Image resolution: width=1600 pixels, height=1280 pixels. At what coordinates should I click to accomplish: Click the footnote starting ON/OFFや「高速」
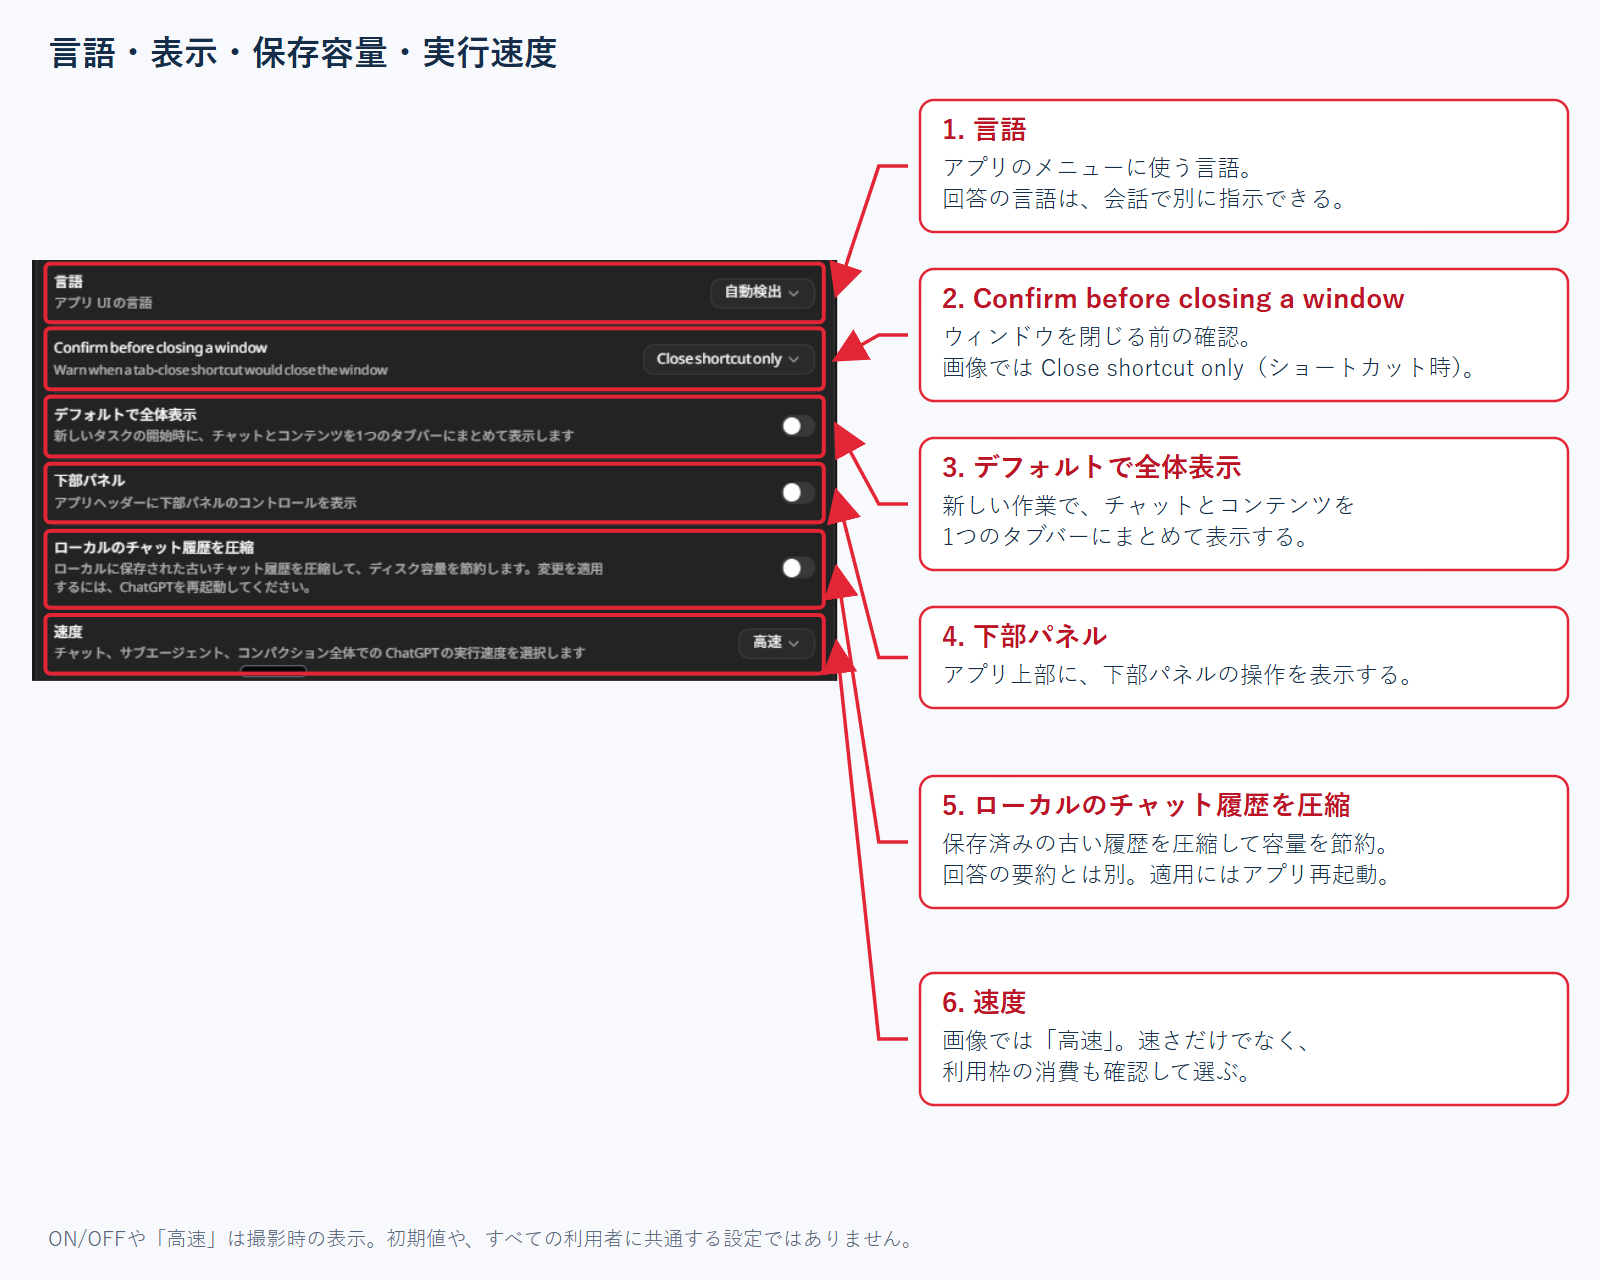pos(484,1239)
